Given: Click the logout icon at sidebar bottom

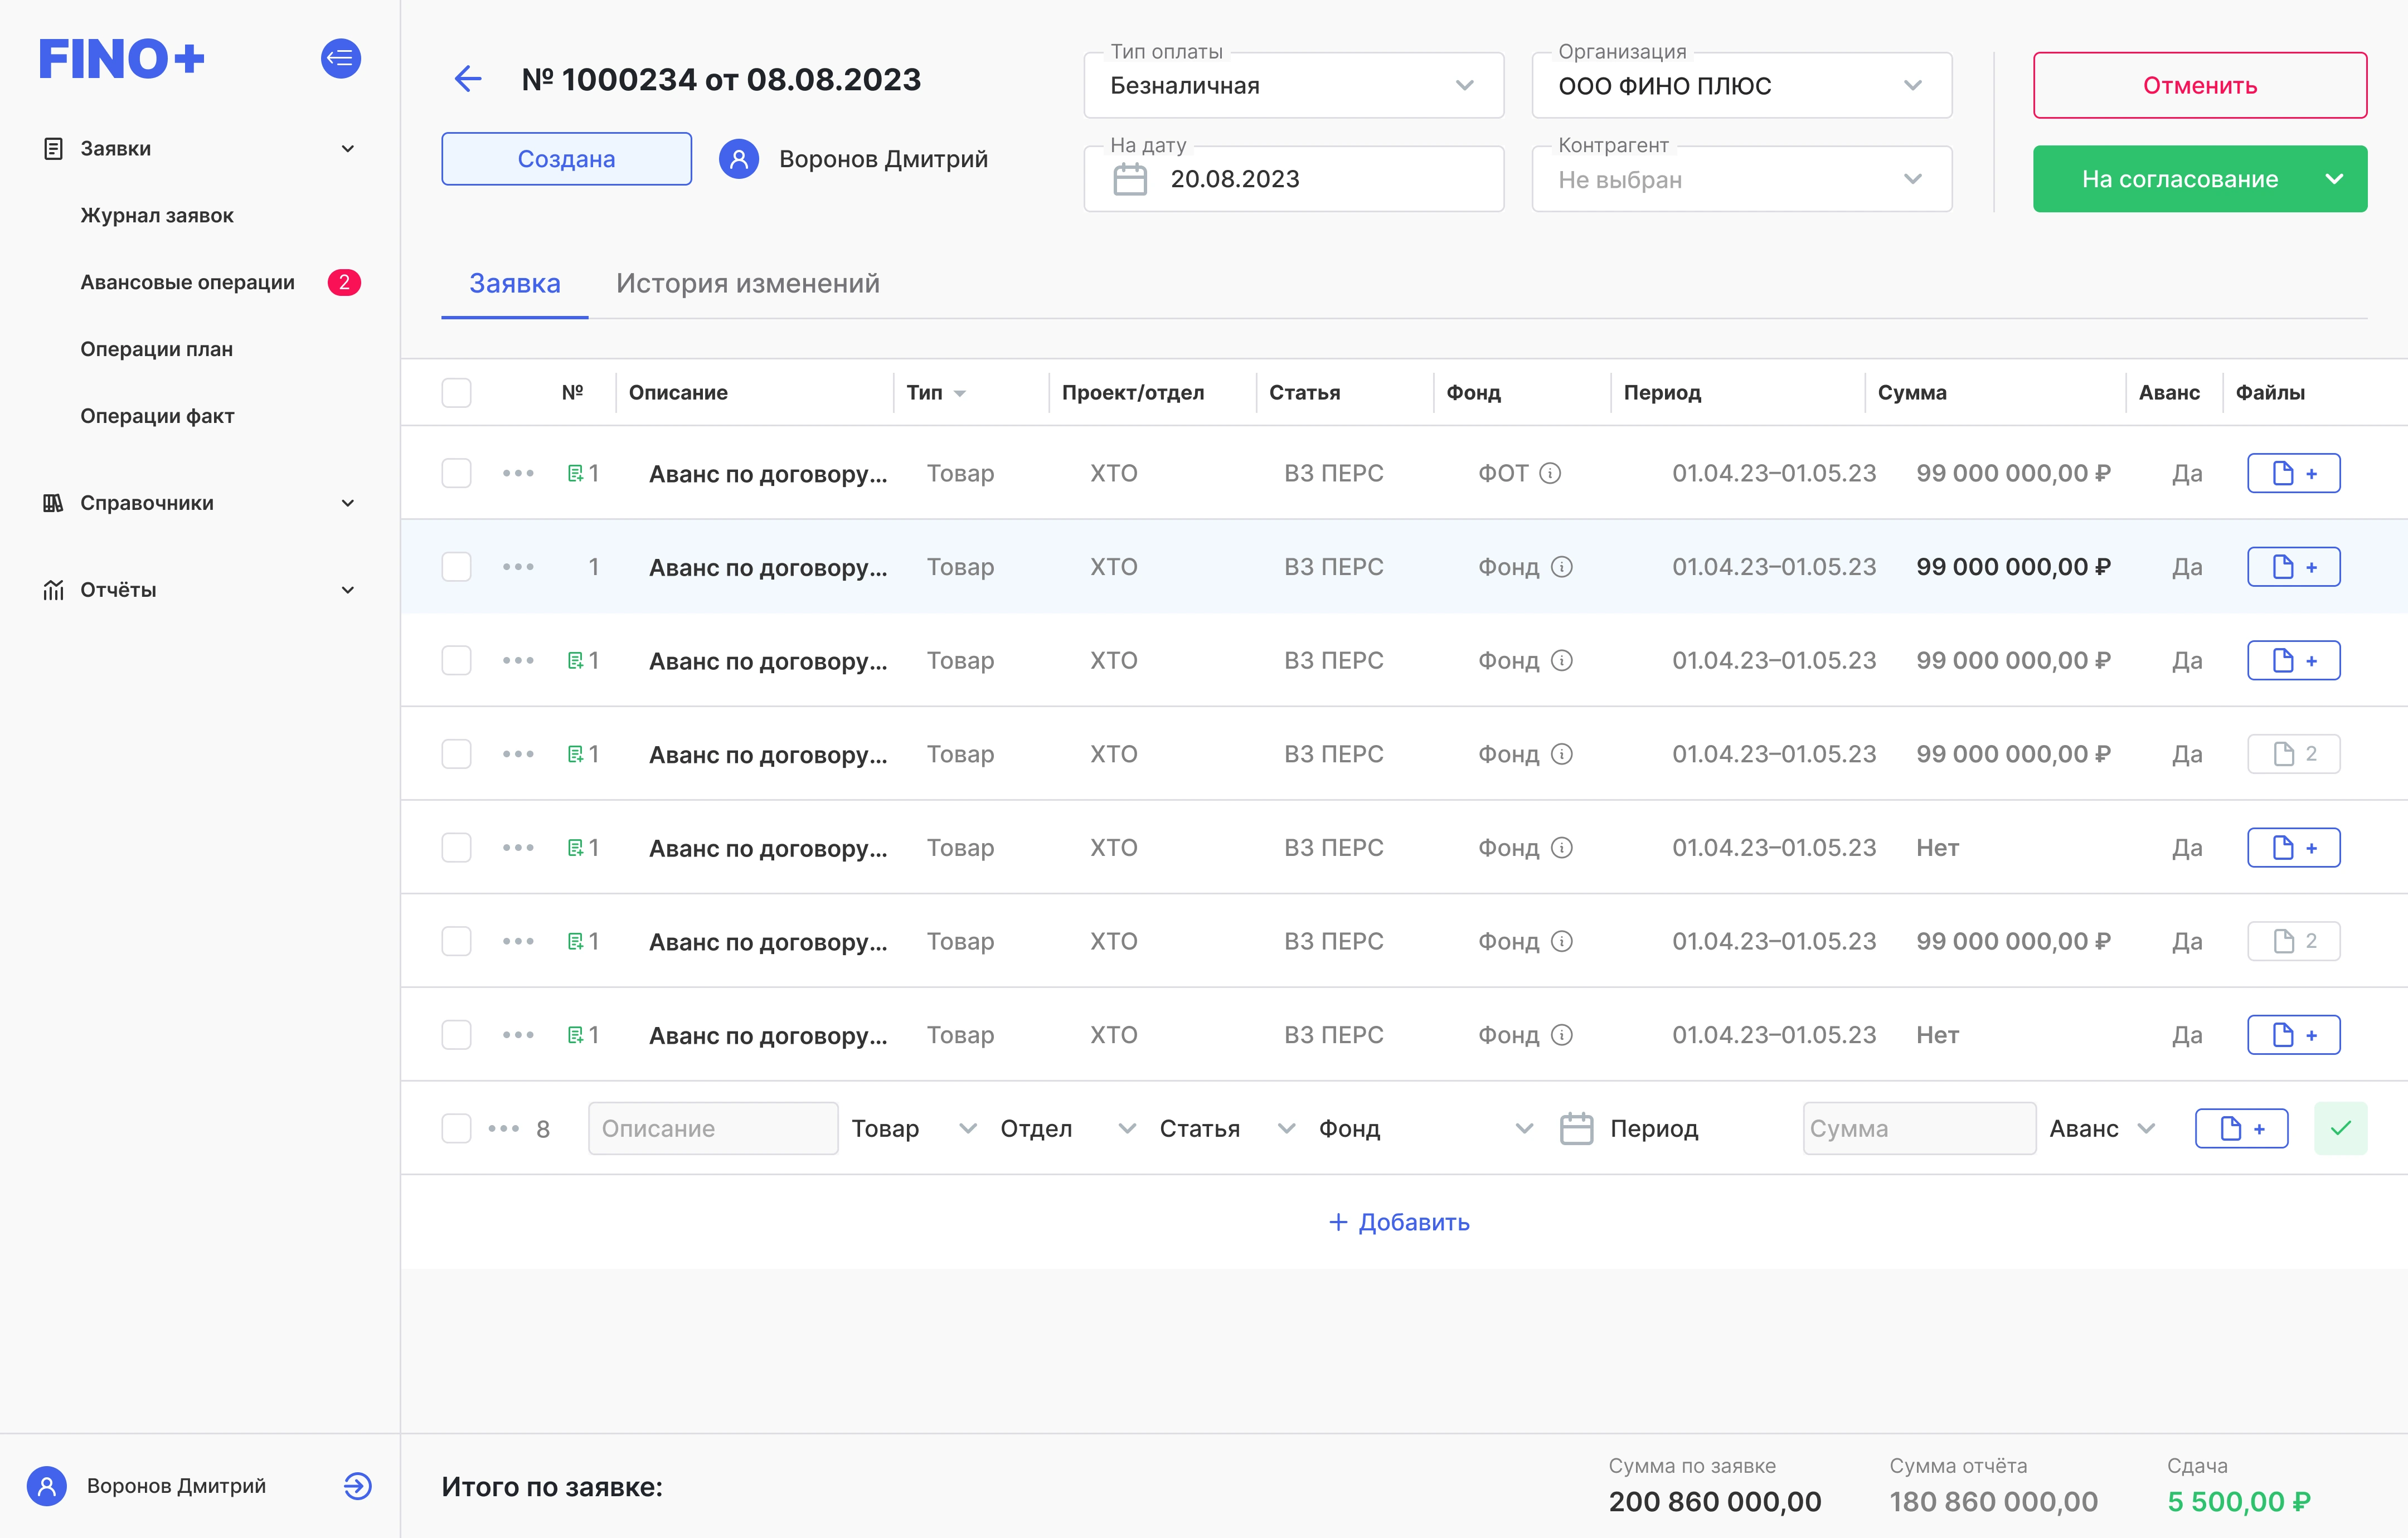Looking at the screenshot, I should click(357, 1486).
